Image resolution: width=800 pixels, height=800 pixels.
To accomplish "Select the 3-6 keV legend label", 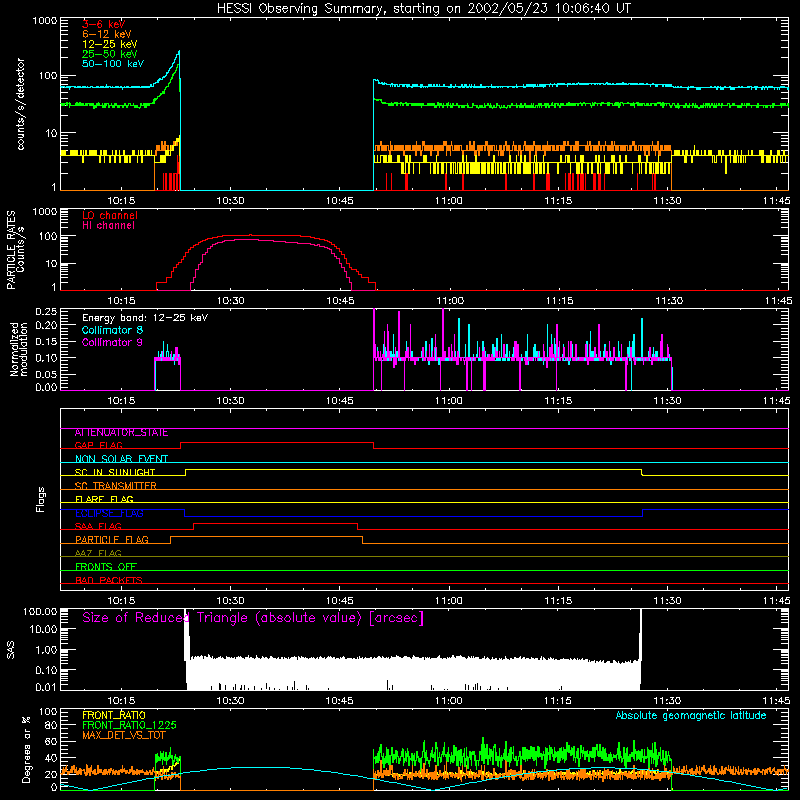I will (x=104, y=24).
